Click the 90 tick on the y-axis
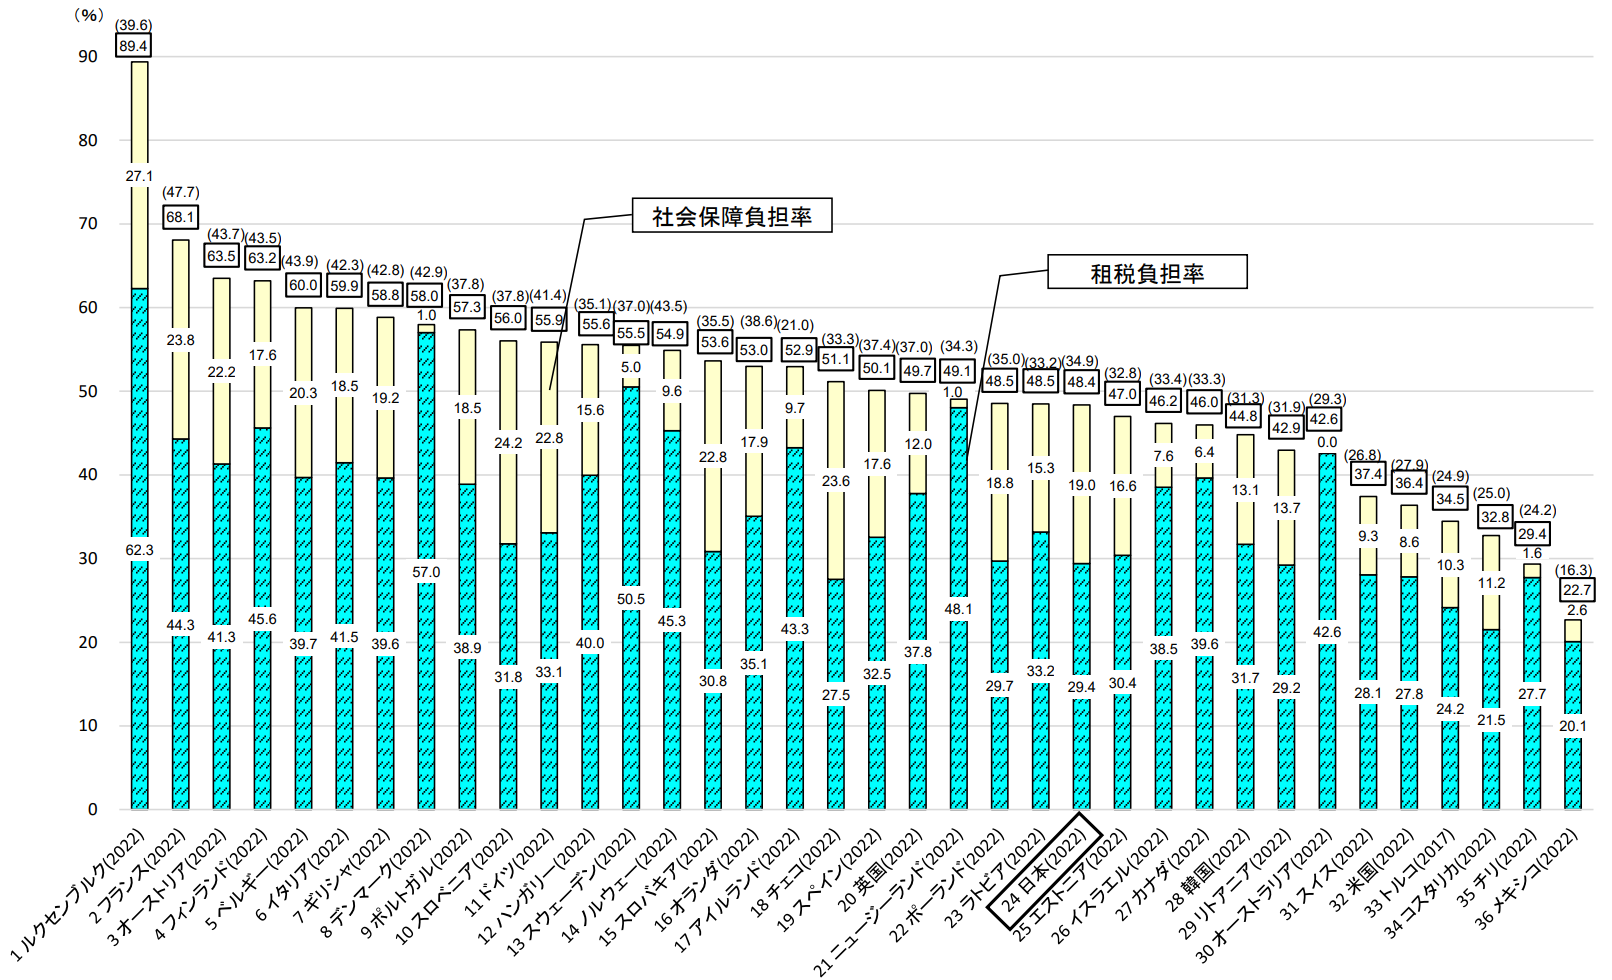The image size is (1612, 980). coord(89,57)
